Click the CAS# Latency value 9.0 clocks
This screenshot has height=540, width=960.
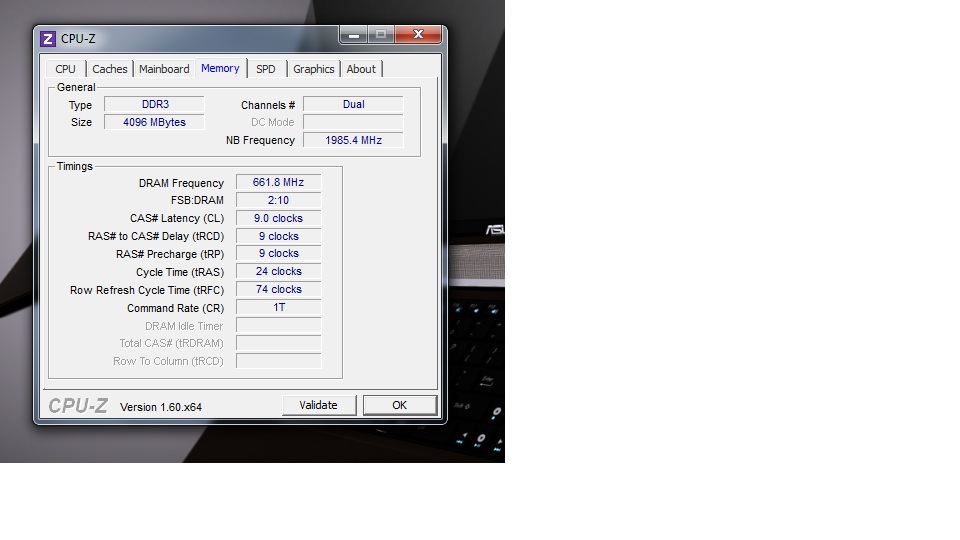(279, 219)
